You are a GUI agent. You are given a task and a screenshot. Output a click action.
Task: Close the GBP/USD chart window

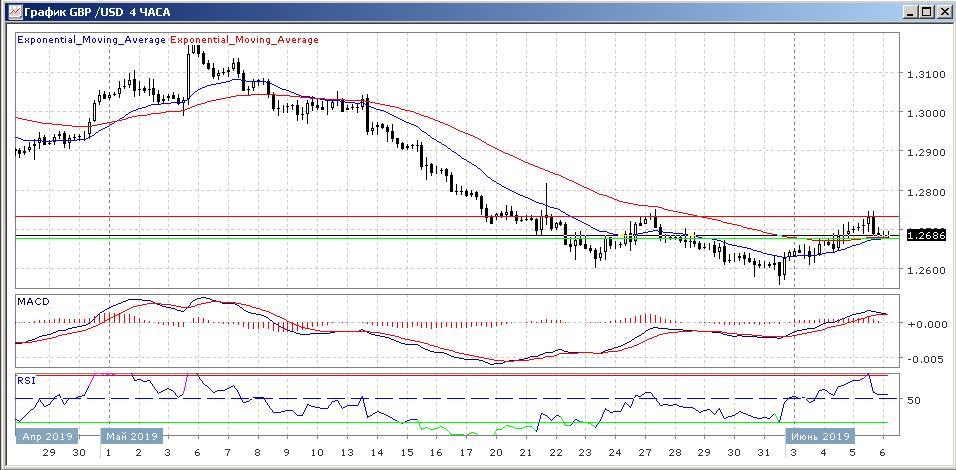[x=943, y=12]
